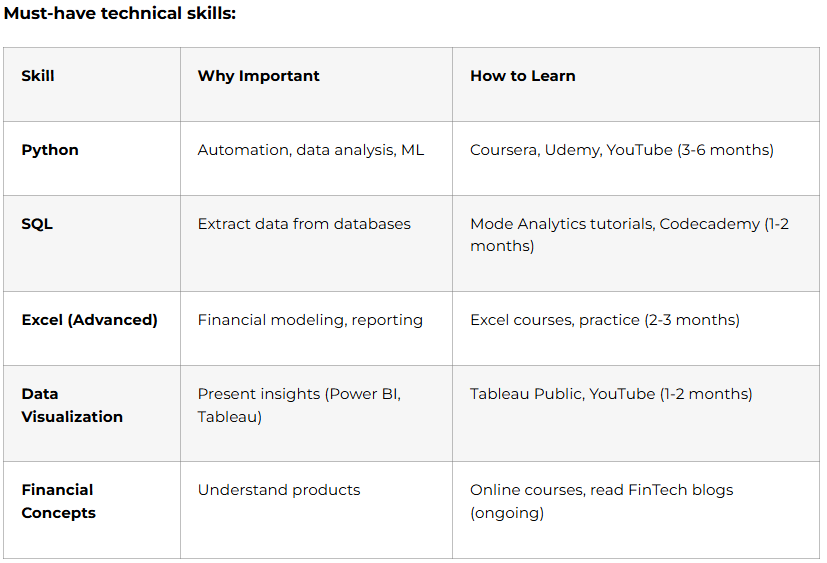Screen dimensions: 827x563
Task: Click the word 'Codecademy' in SQL row
Action: [x=709, y=224]
